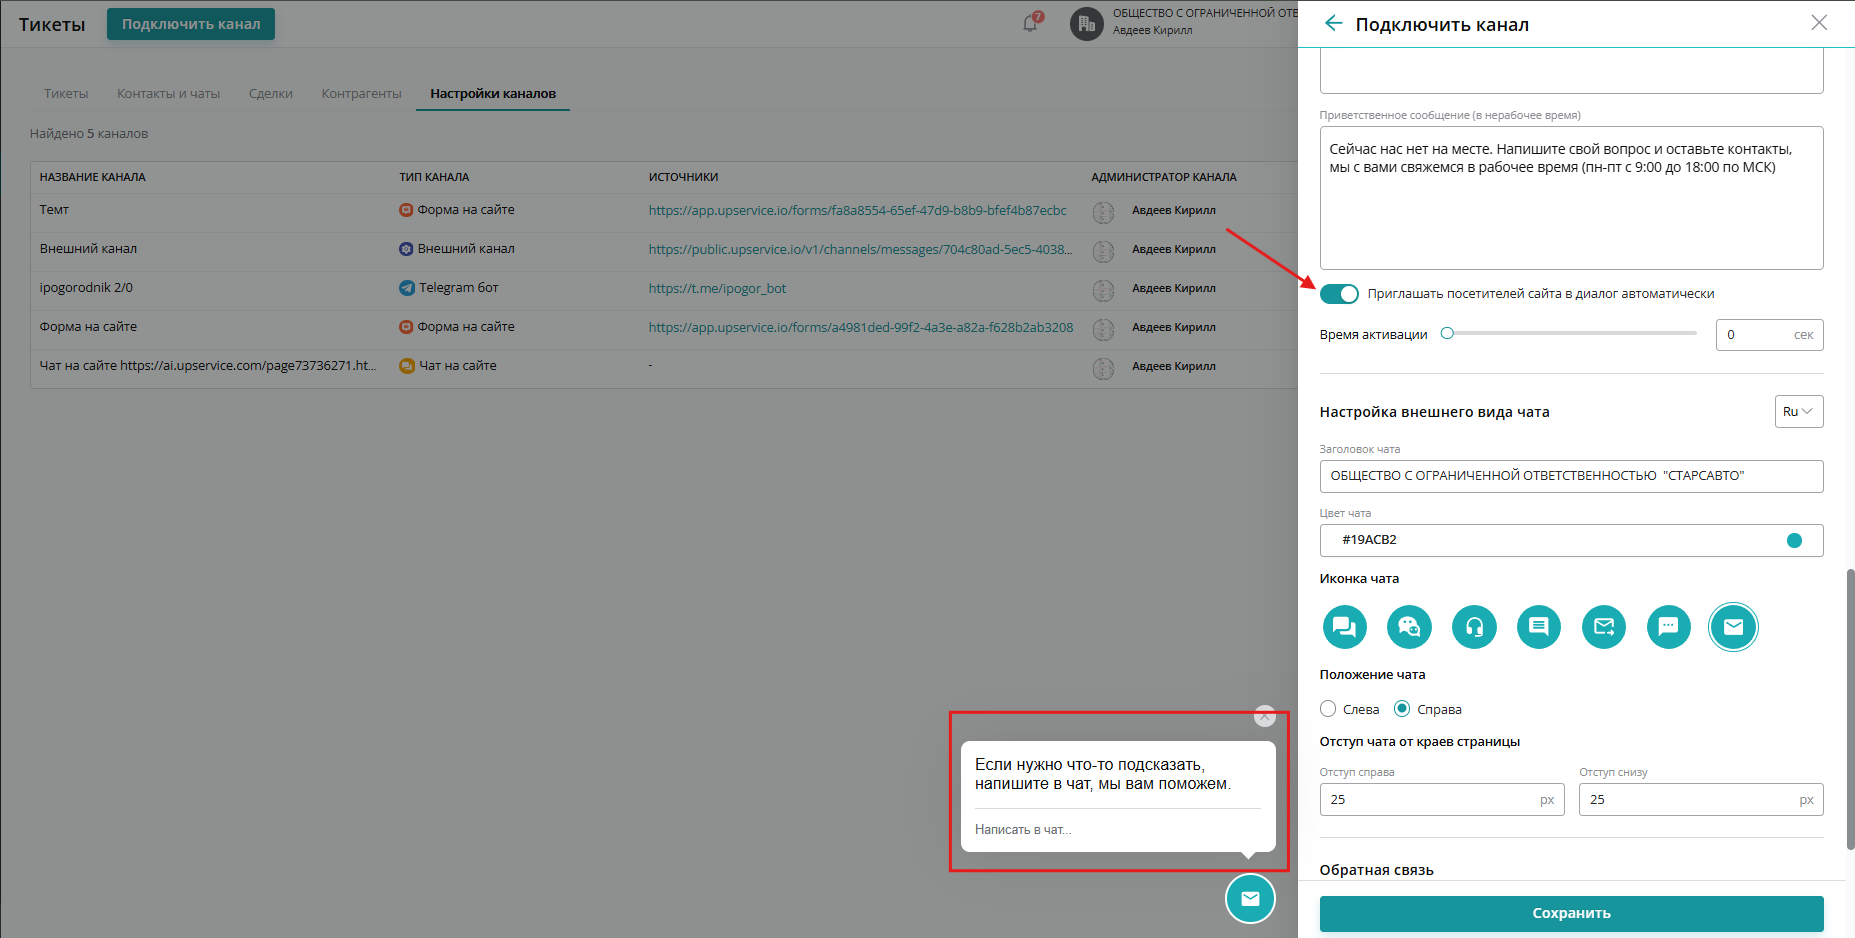Click the Время активации slider handle
Image resolution: width=1855 pixels, height=938 pixels.
[1447, 333]
